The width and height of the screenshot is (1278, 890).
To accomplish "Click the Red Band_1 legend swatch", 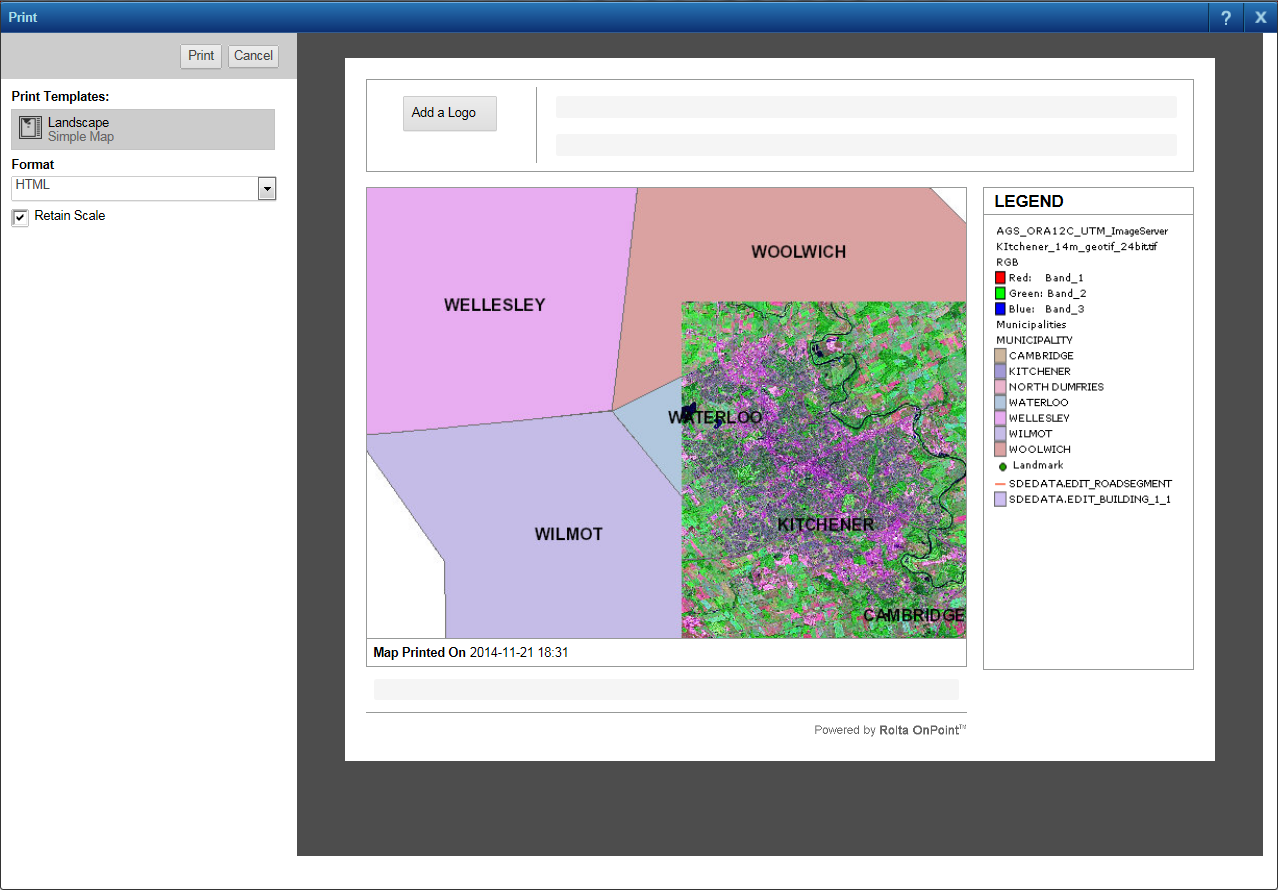I will [1000, 278].
